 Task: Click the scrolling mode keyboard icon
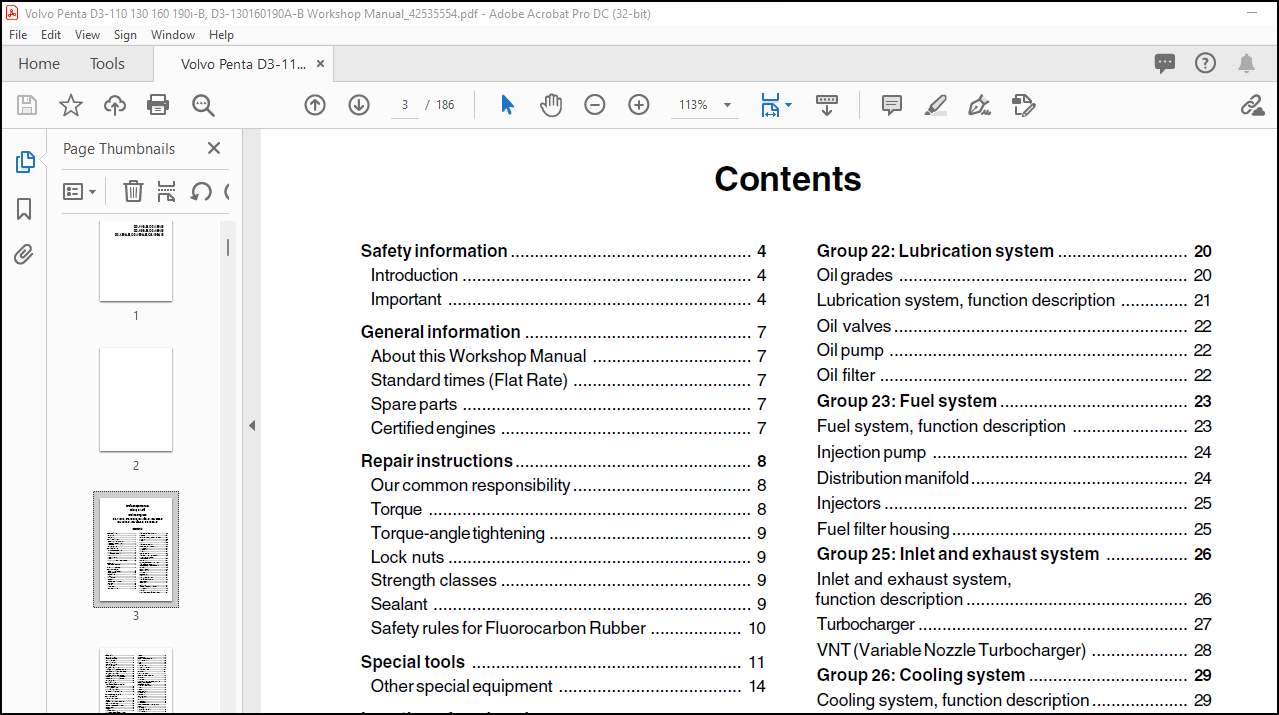827,105
